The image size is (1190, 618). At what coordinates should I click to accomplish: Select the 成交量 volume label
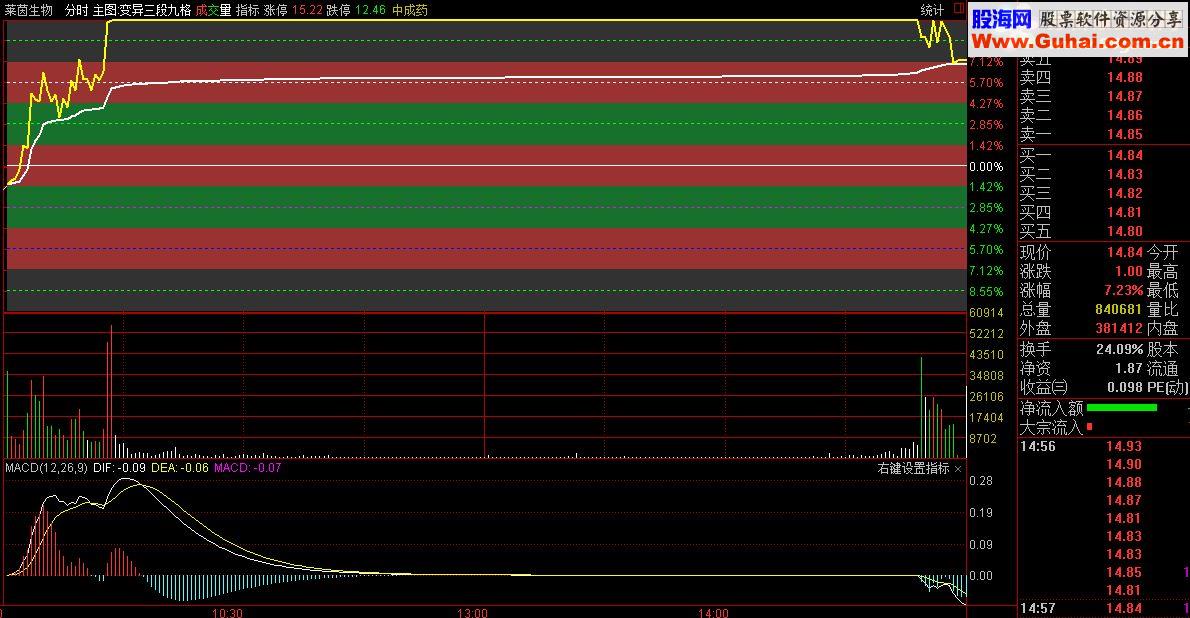[x=213, y=10]
